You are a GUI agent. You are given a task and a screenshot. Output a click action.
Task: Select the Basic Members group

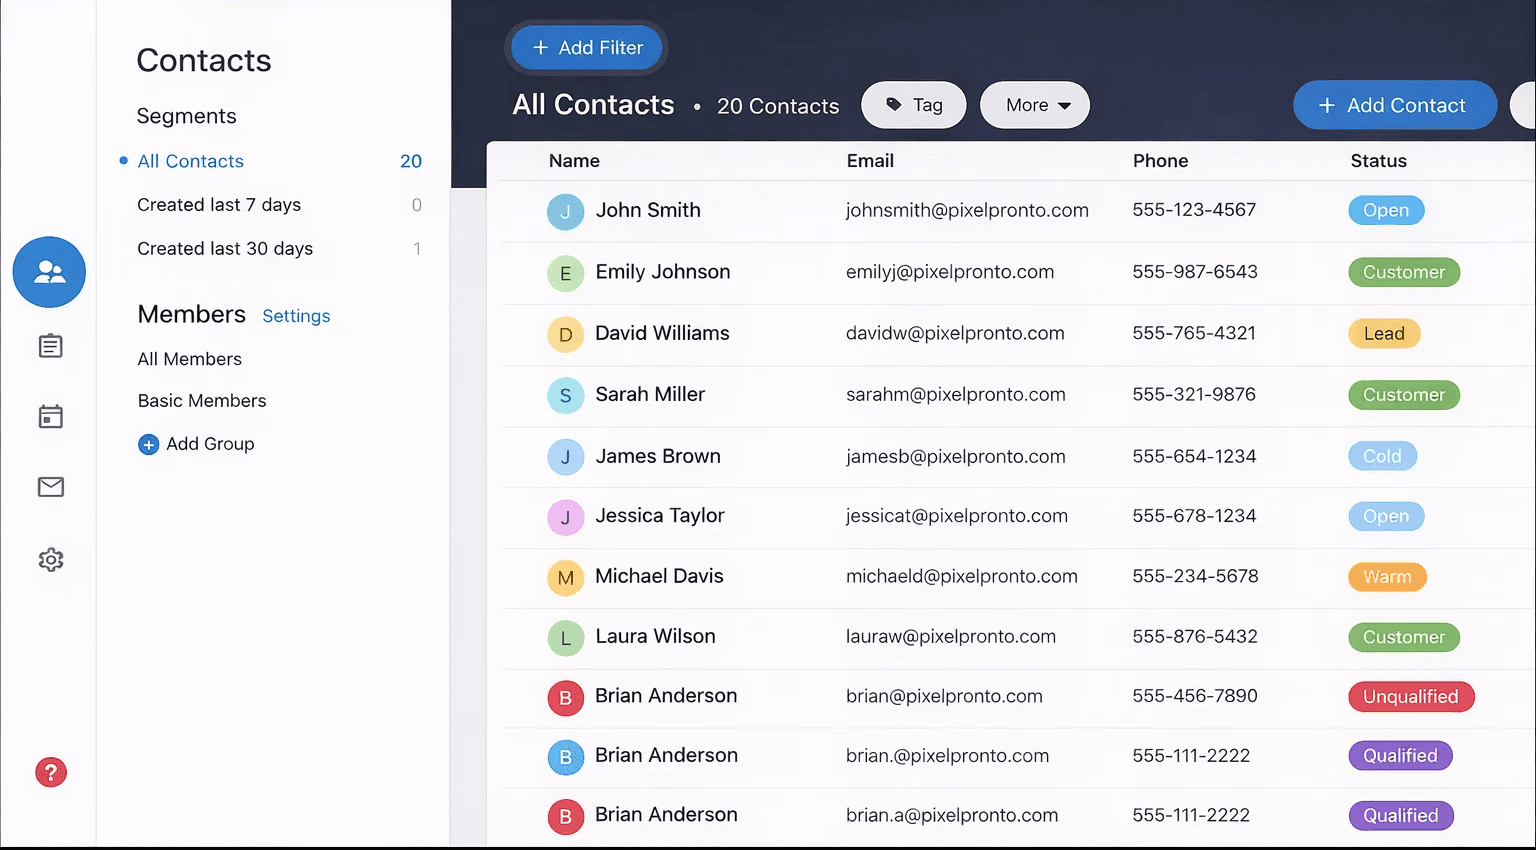coord(201,400)
